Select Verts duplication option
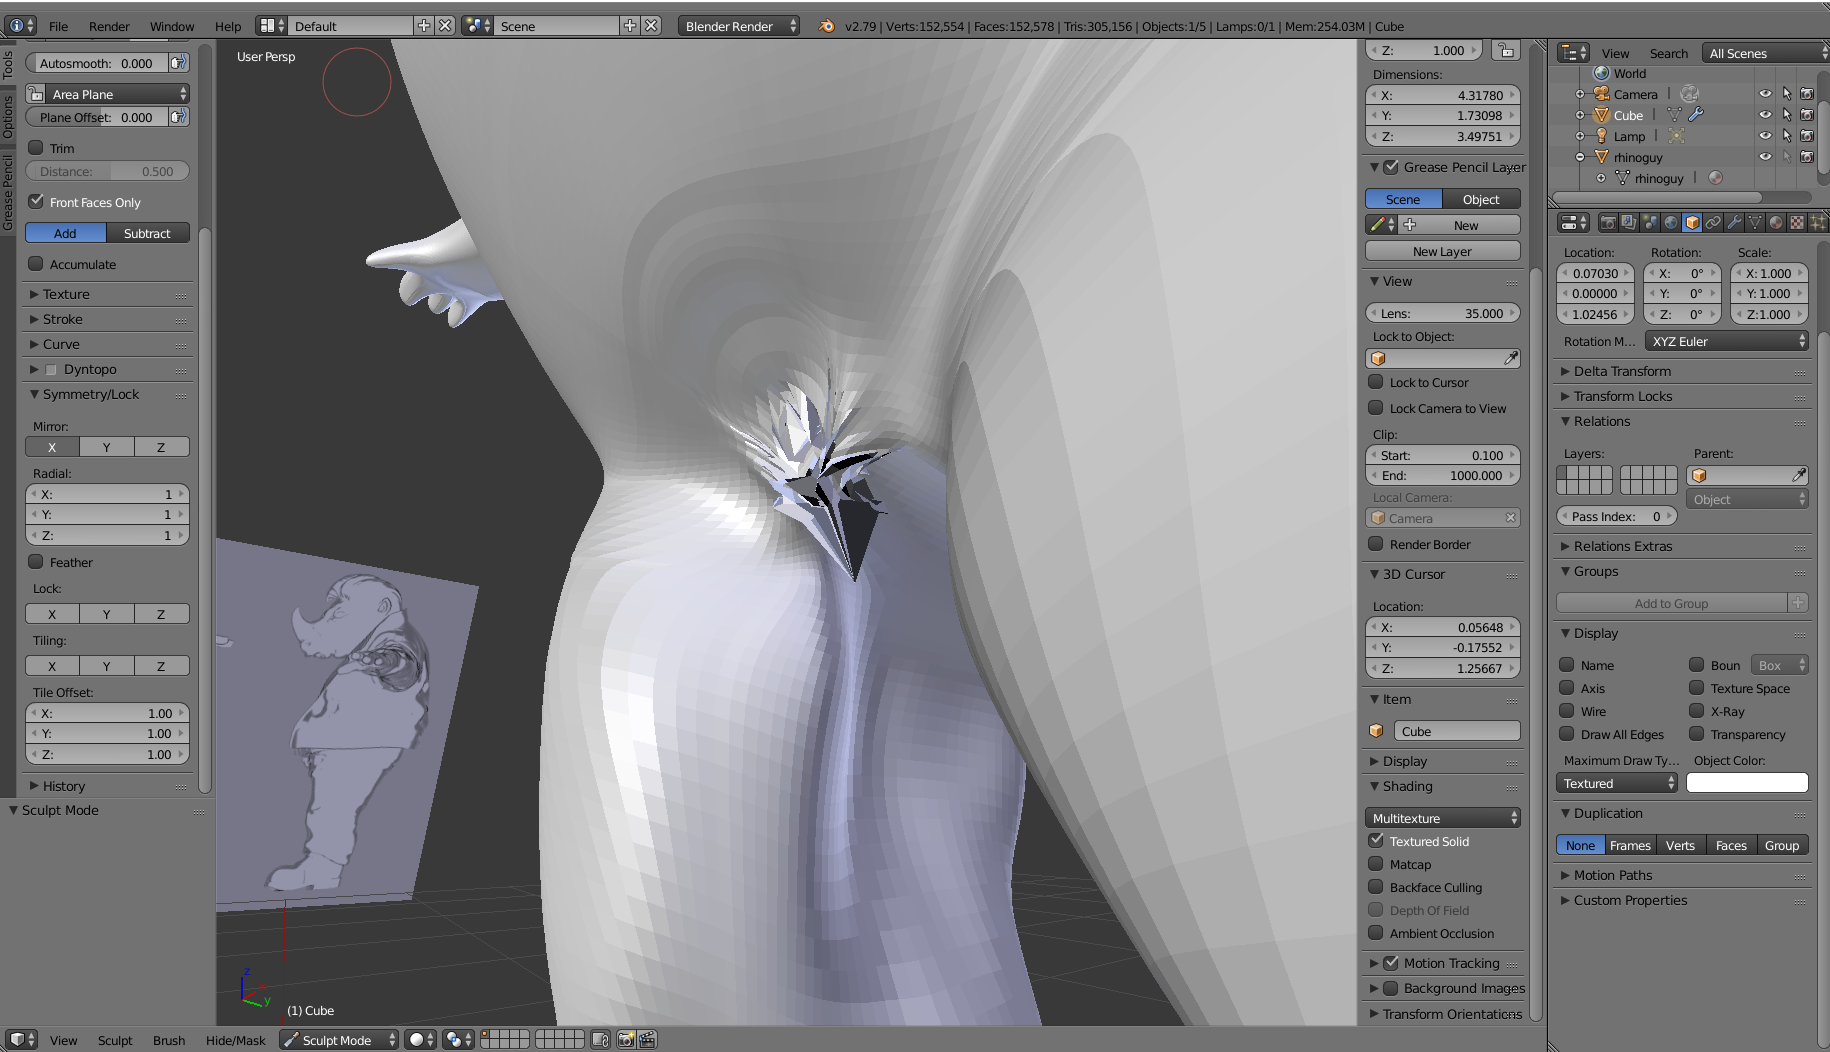The height and width of the screenshot is (1052, 1830). pyautogui.click(x=1680, y=845)
